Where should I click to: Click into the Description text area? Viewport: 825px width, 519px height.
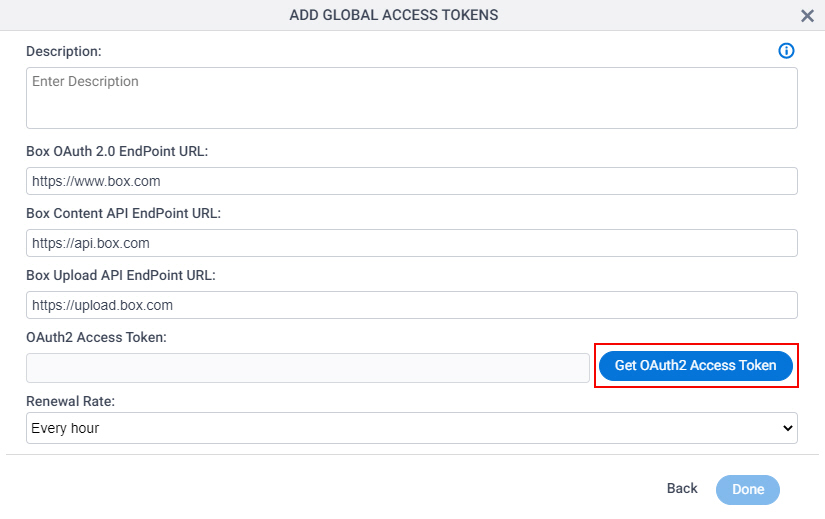(x=412, y=98)
